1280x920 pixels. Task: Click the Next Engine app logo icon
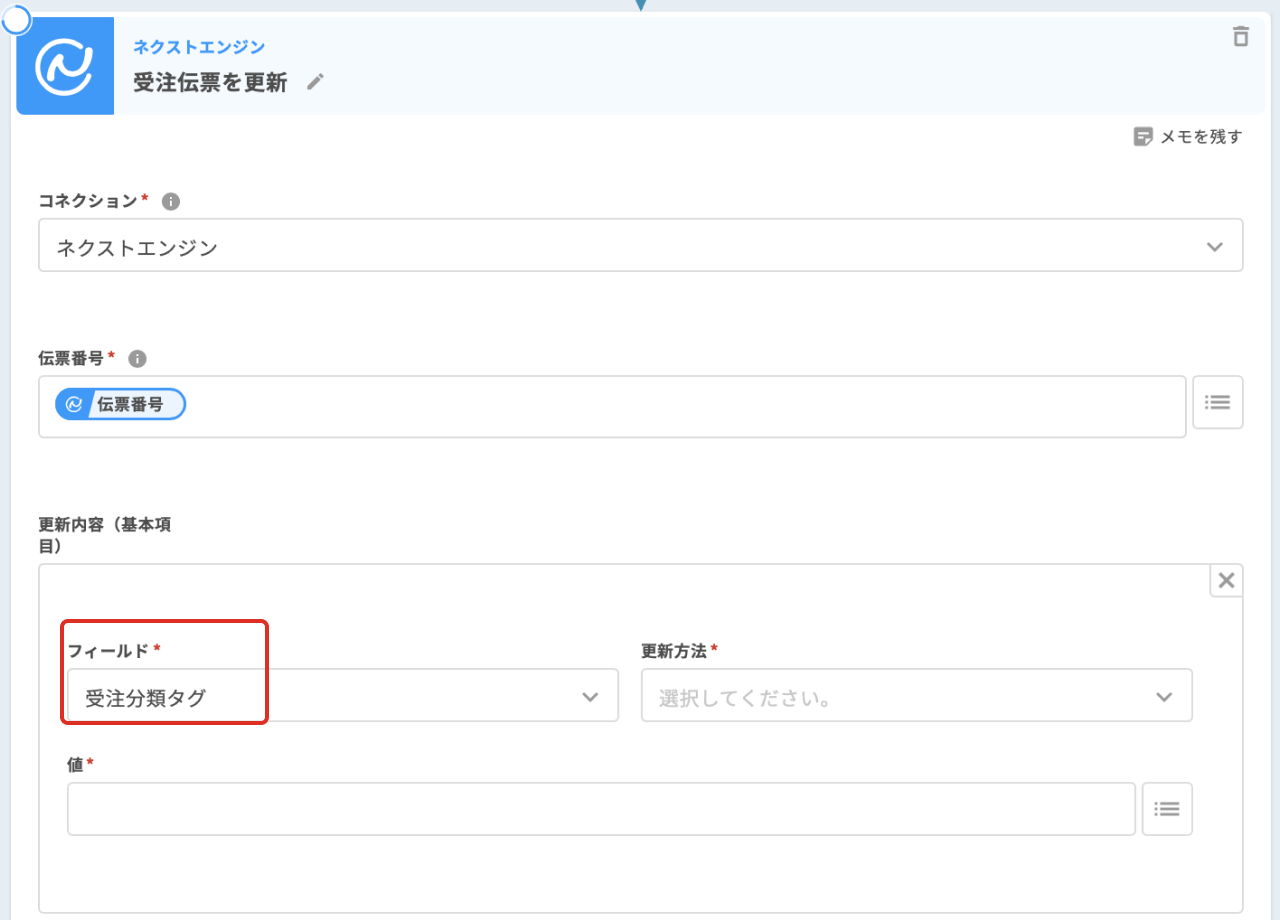click(x=65, y=66)
